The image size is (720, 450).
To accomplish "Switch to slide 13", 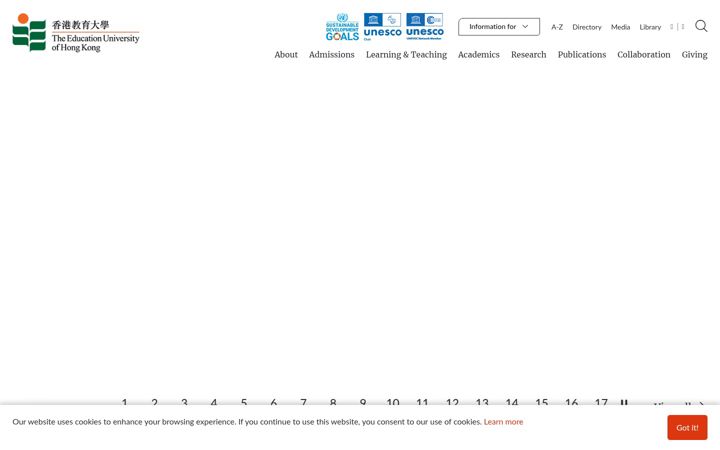I will pos(482,402).
